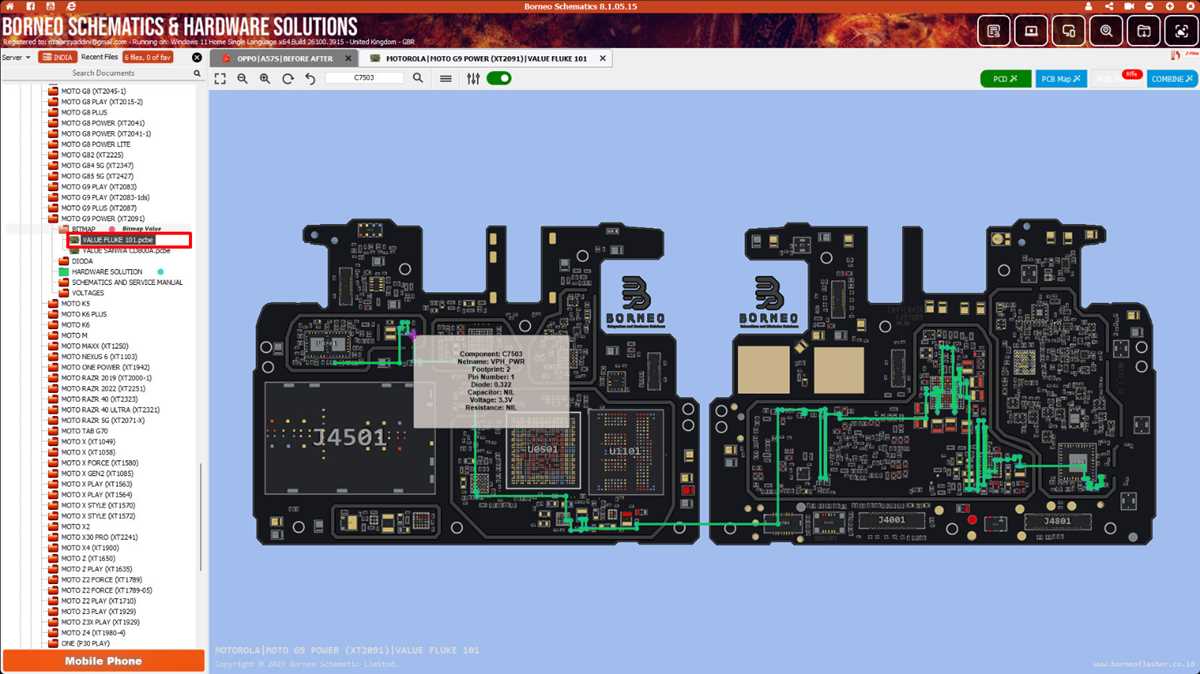Click the download folder icon in banner
Screen dimensions: 1200x674
pos(1144,31)
